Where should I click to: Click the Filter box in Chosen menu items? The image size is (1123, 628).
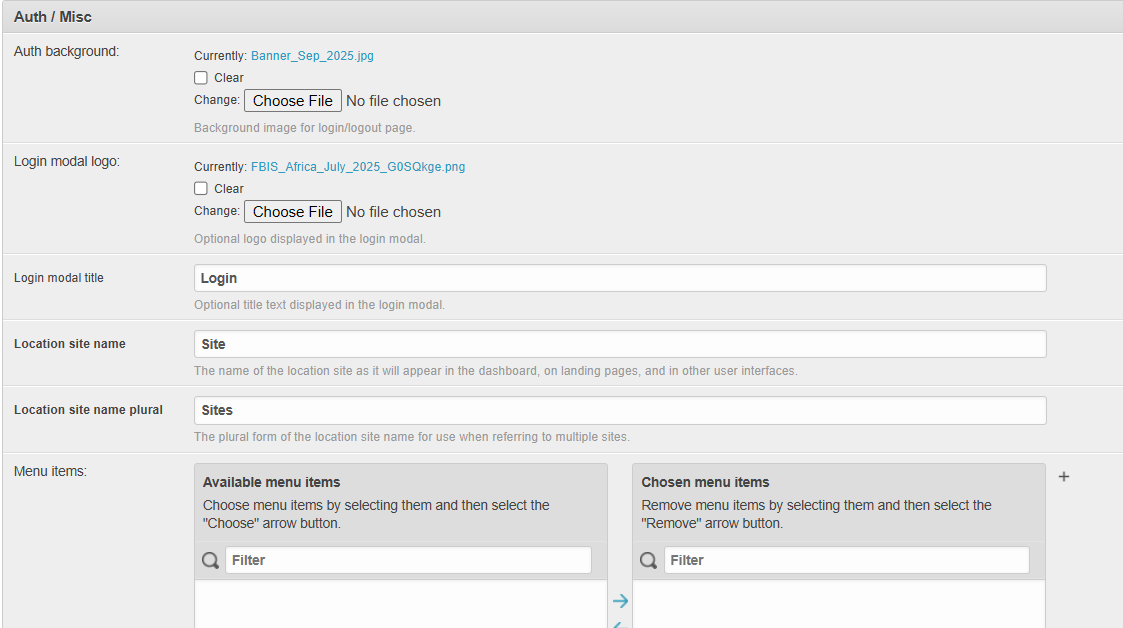click(846, 559)
